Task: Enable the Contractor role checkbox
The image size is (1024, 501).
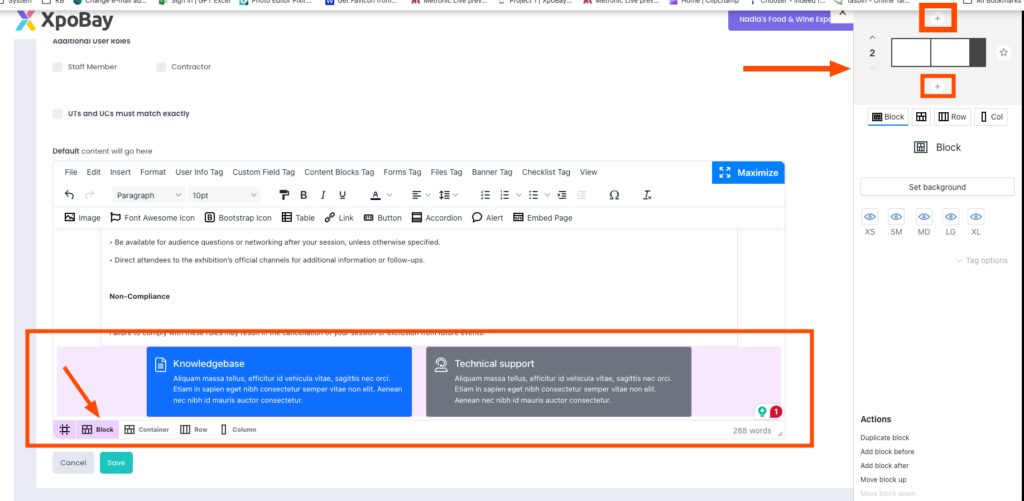Action: pos(161,67)
